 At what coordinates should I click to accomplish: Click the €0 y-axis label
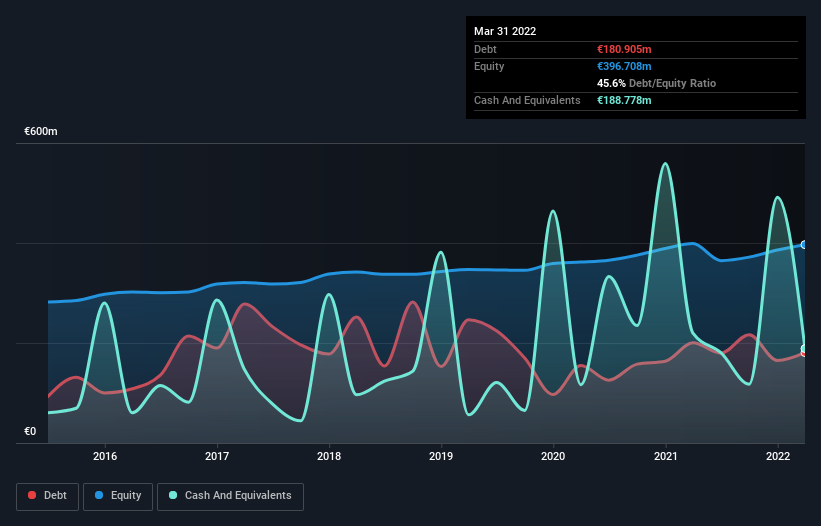click(30, 431)
